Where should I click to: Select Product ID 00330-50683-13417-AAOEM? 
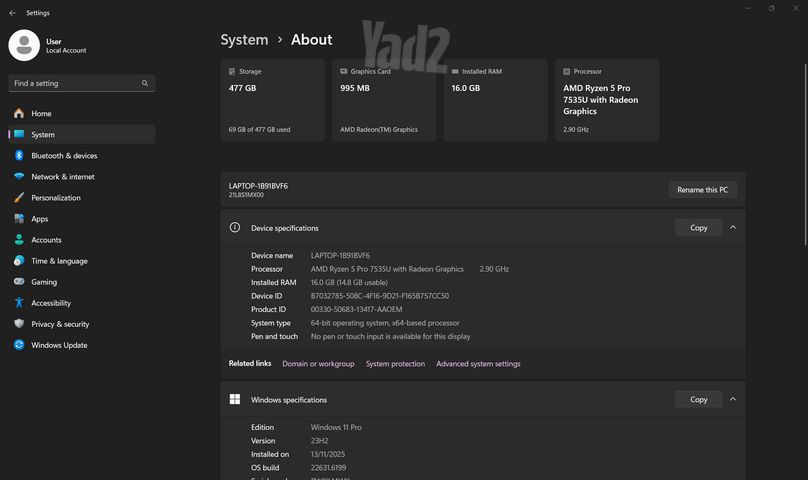click(x=357, y=309)
